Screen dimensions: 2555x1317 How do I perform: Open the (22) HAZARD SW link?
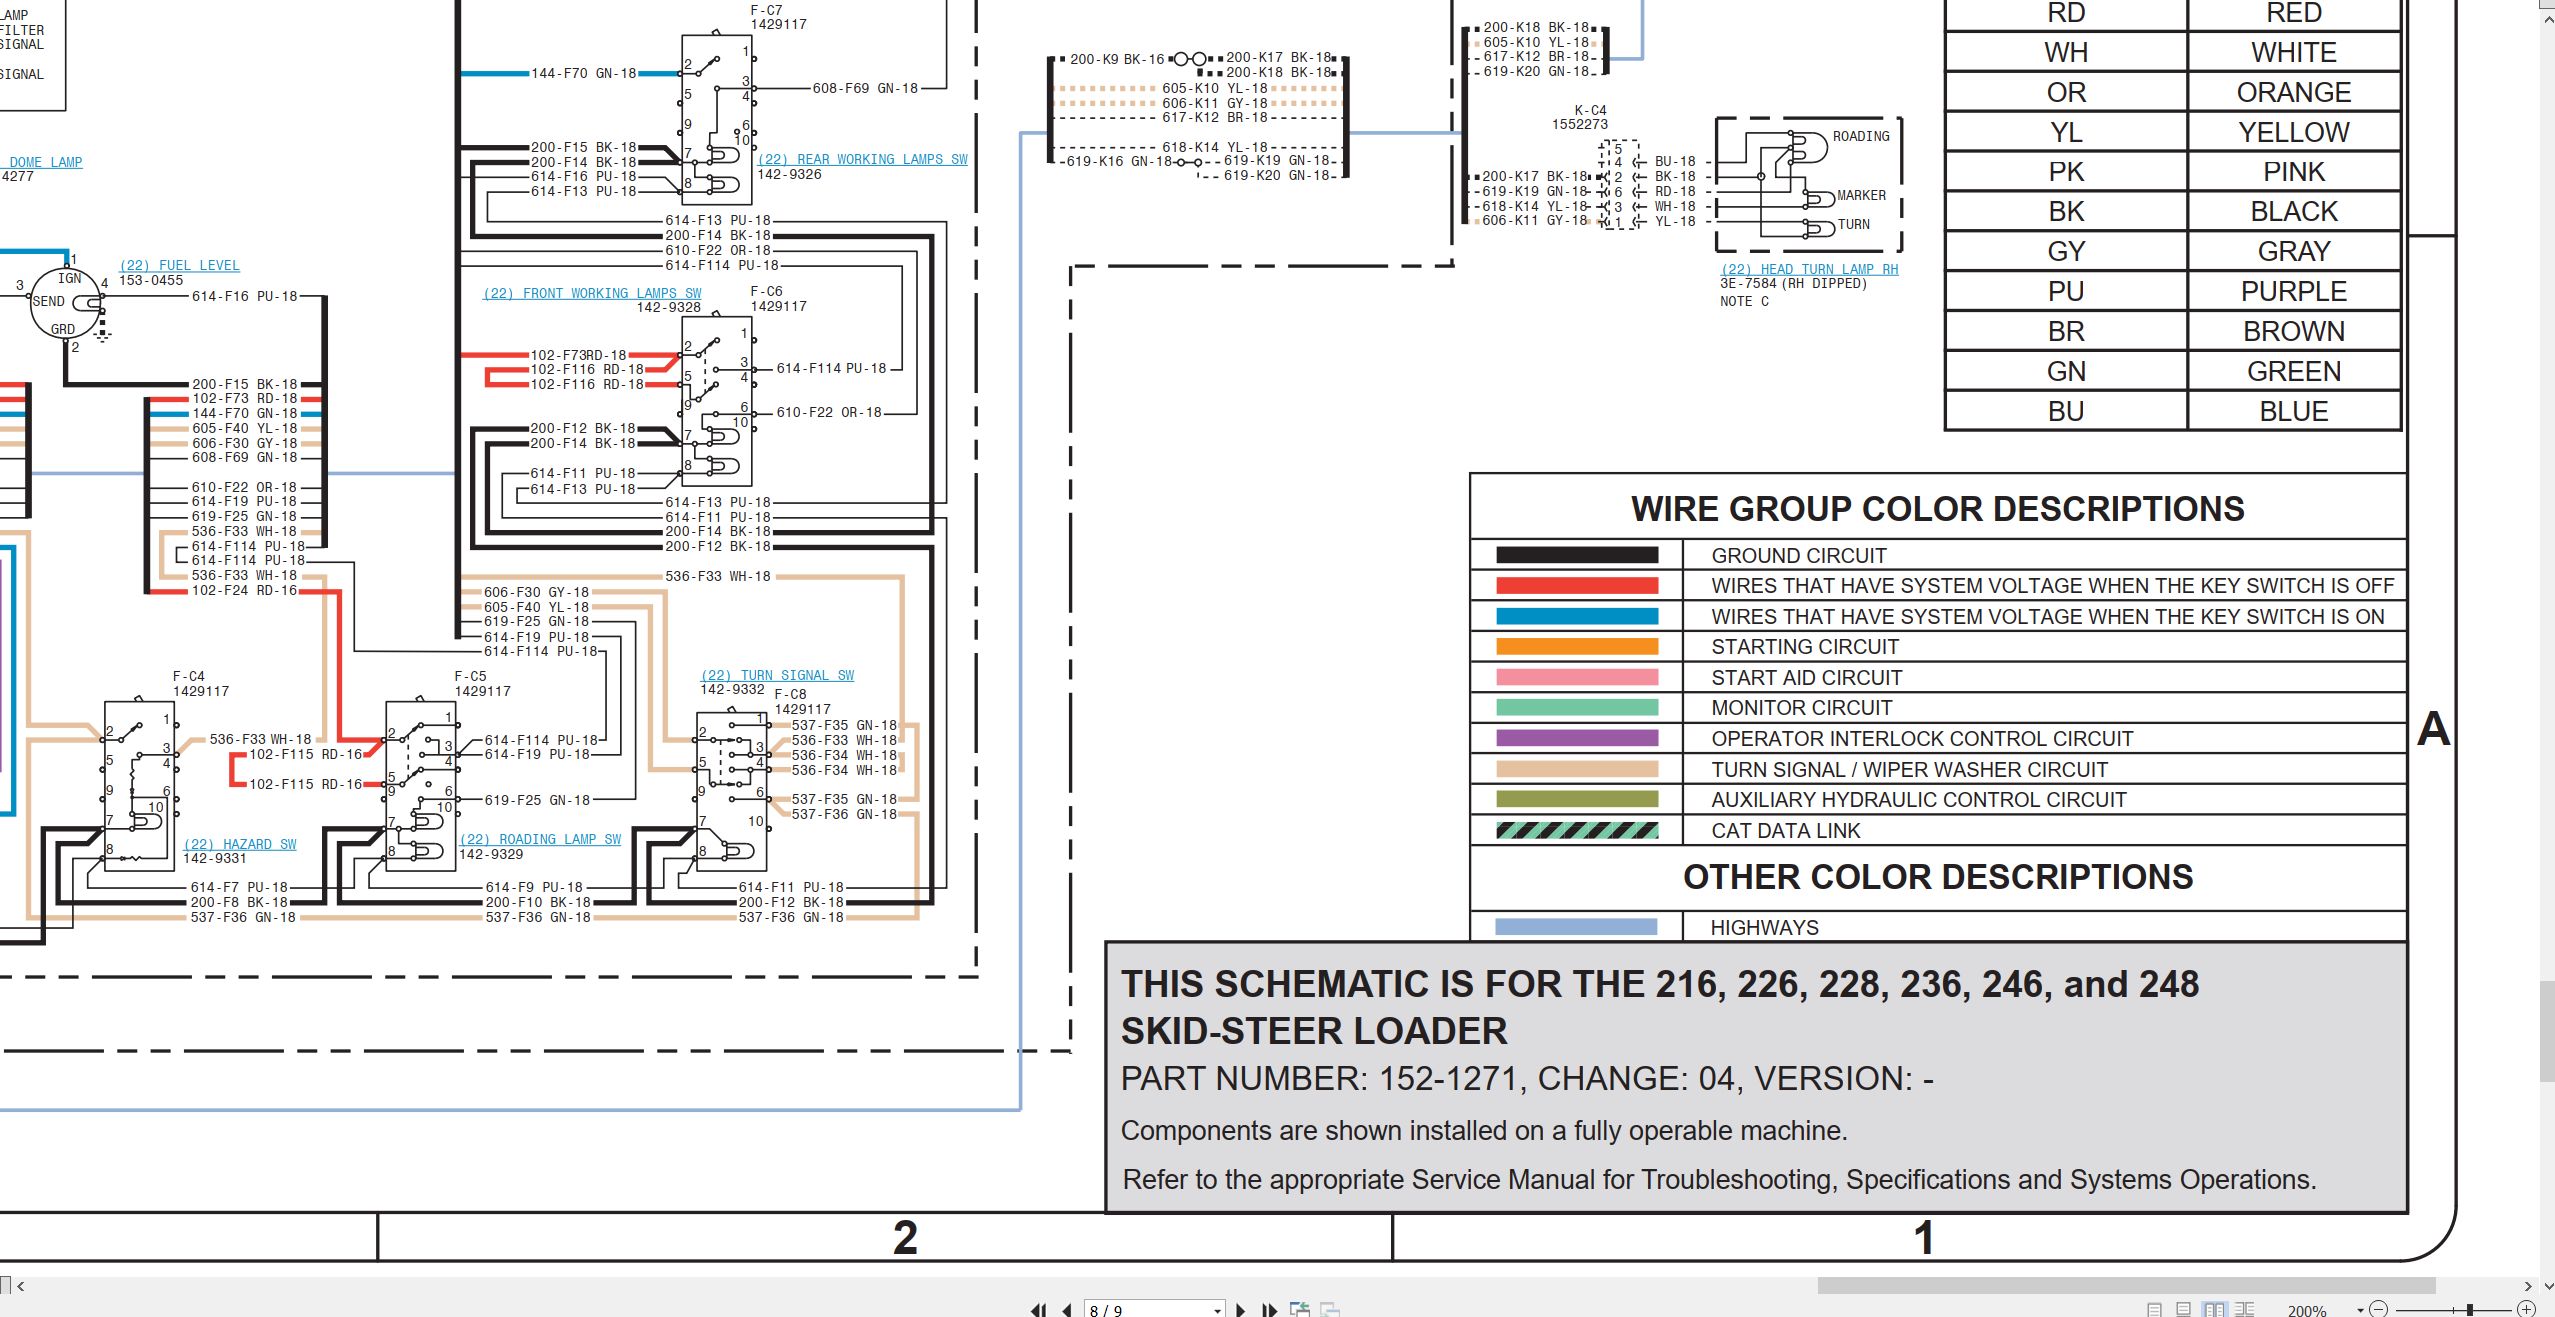click(240, 844)
